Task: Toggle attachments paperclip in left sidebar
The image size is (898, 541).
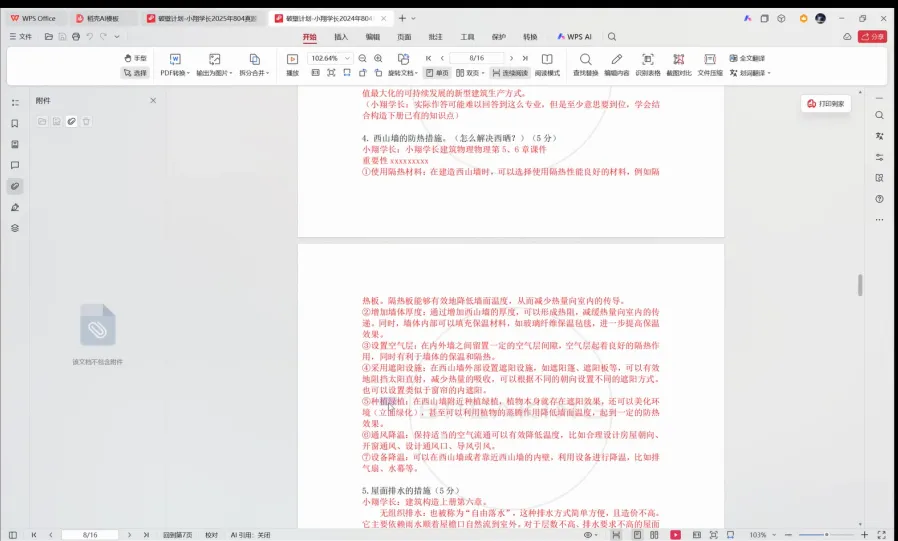Action: tap(15, 186)
